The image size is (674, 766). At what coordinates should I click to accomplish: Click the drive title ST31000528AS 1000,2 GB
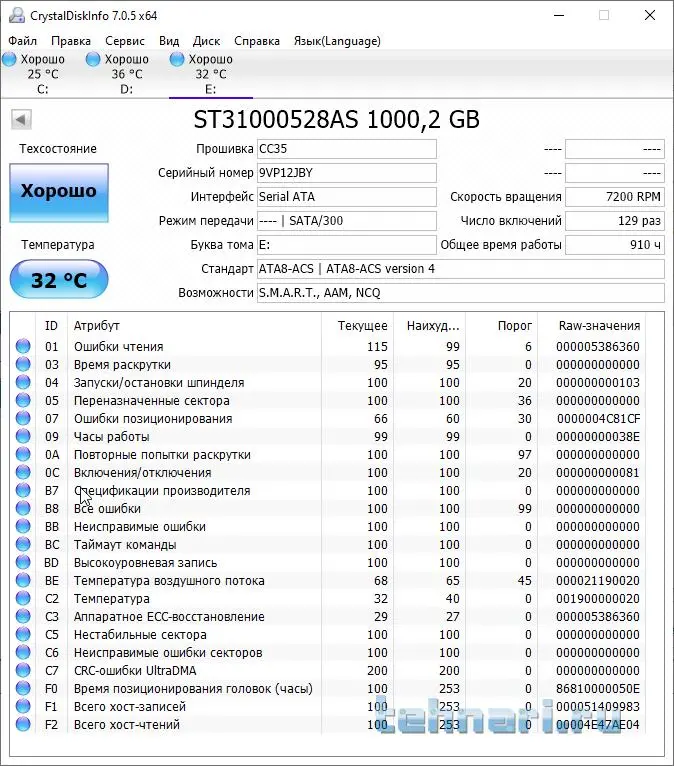[x=337, y=119]
